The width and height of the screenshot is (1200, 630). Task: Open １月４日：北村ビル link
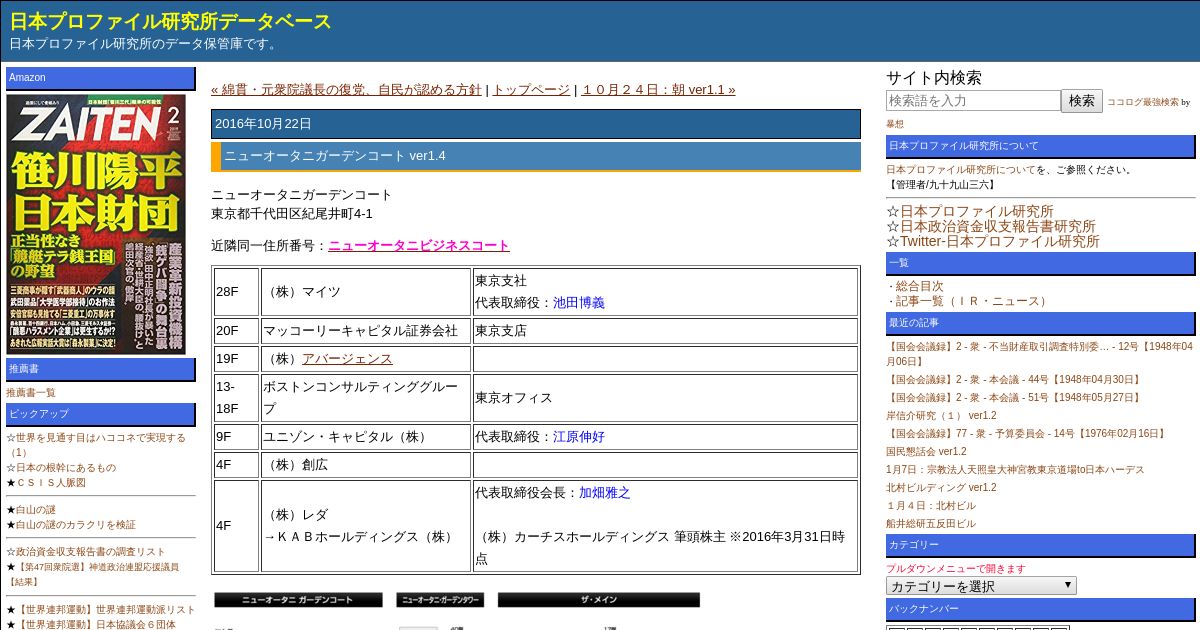click(931, 506)
